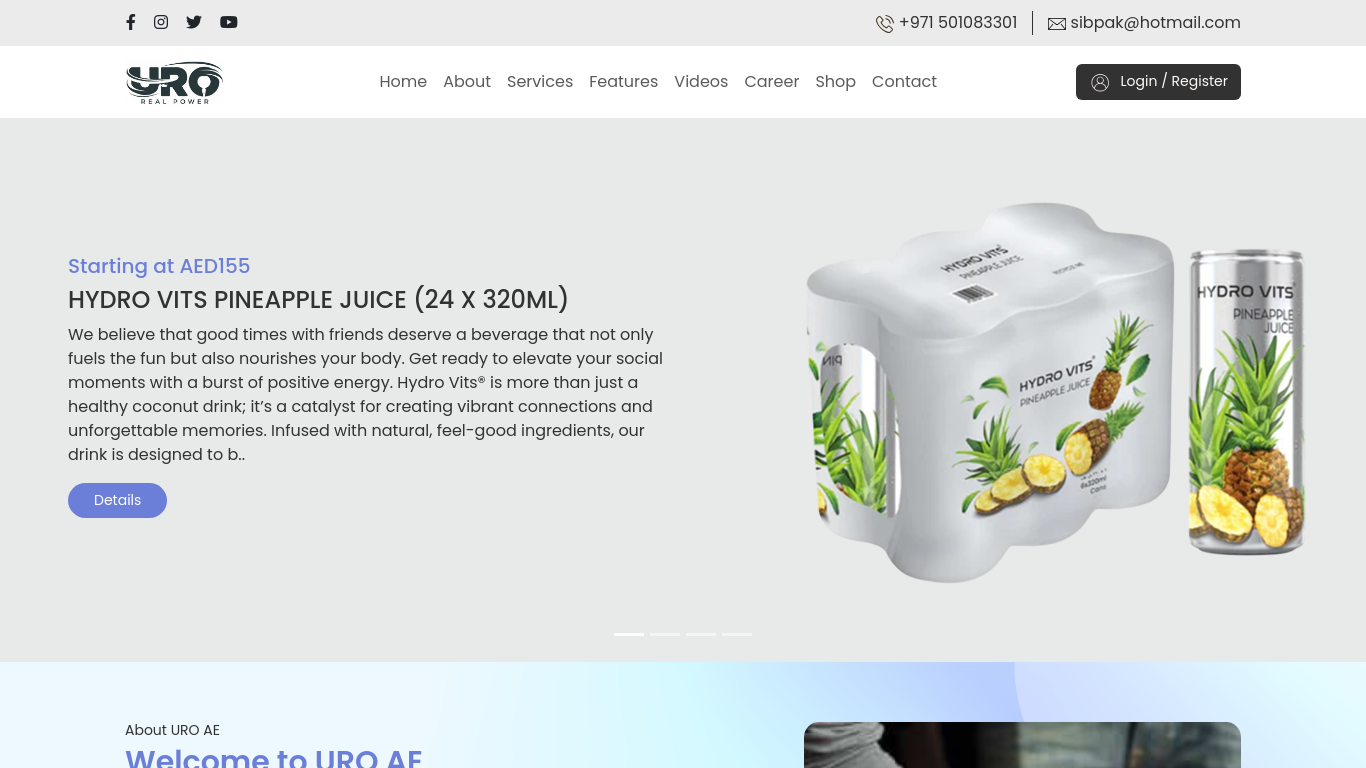
Task: Click the Login / Register button
Action: point(1158,82)
